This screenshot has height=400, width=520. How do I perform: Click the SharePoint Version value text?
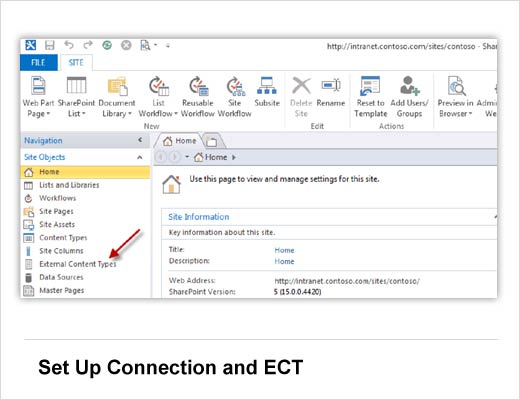pyautogui.click(x=297, y=292)
